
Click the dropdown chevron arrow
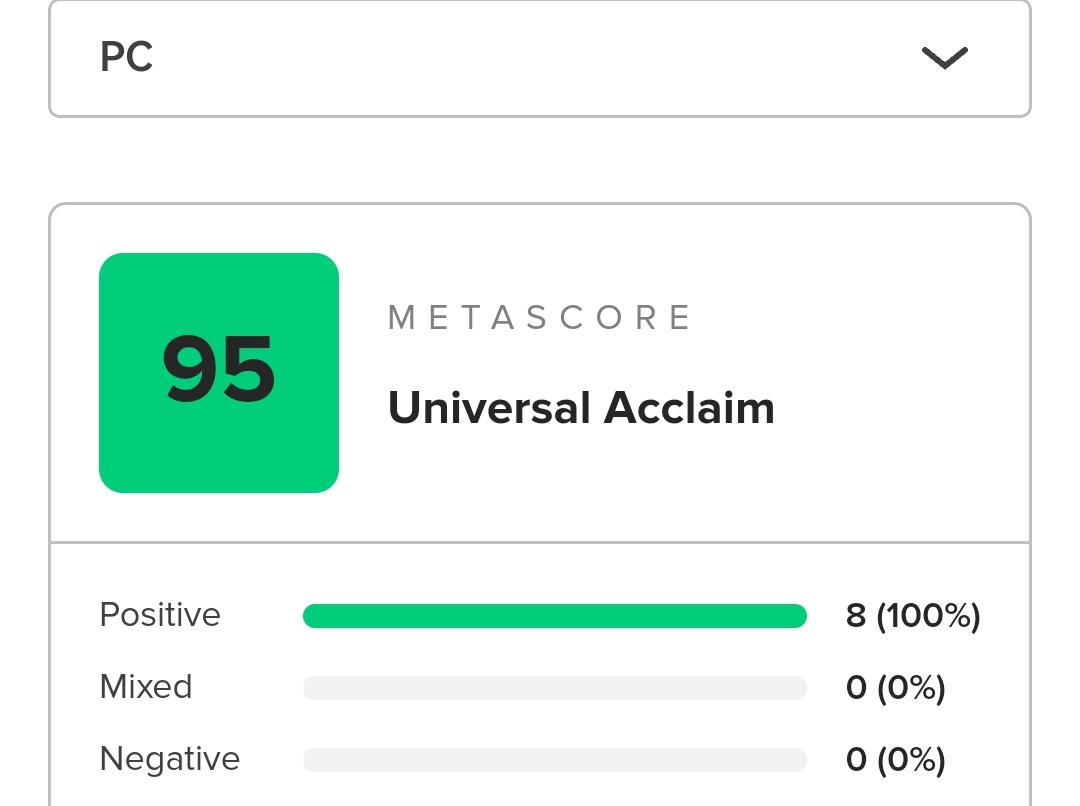coord(944,58)
